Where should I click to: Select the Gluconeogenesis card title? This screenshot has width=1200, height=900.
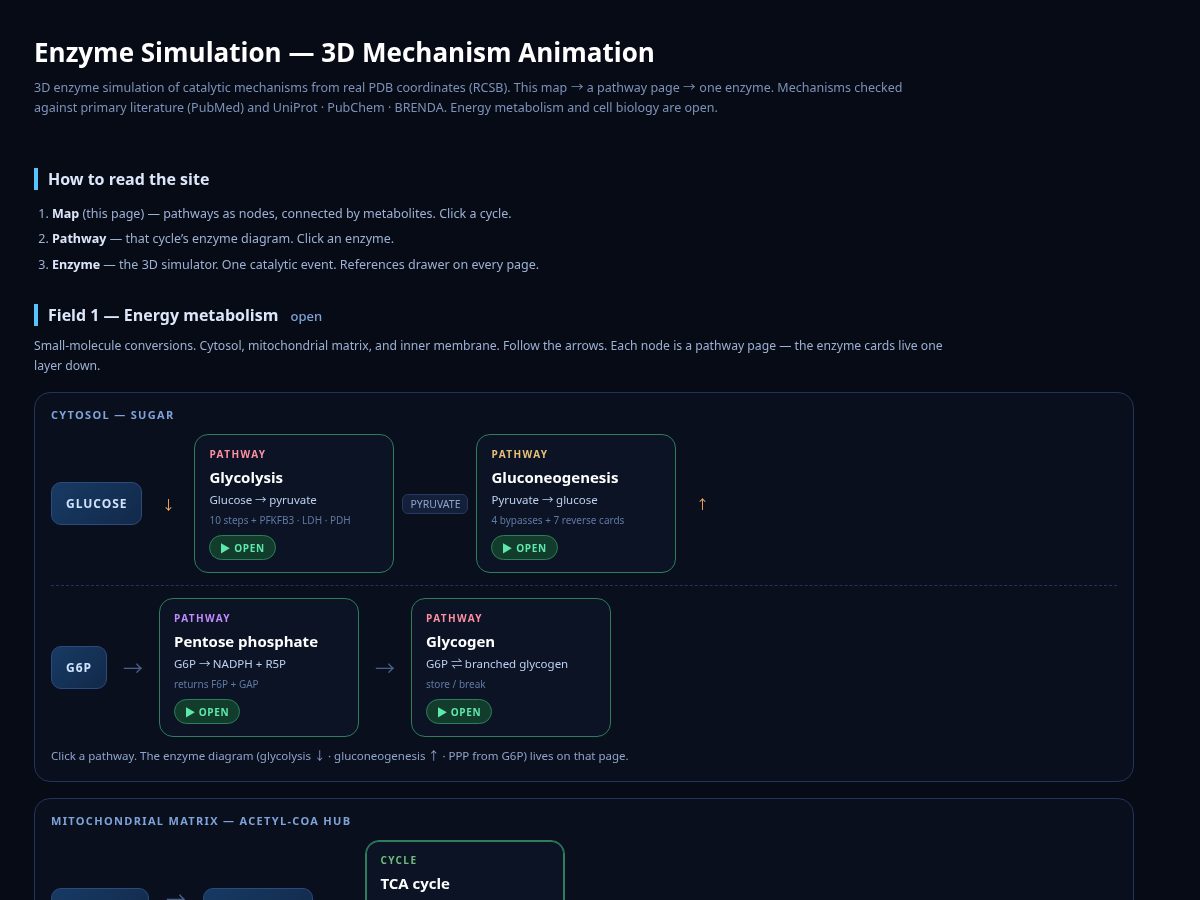(555, 478)
